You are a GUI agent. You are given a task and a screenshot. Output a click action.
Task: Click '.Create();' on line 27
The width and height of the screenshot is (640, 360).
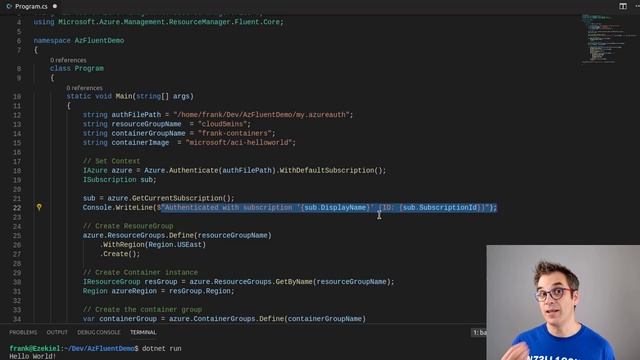(x=120, y=254)
